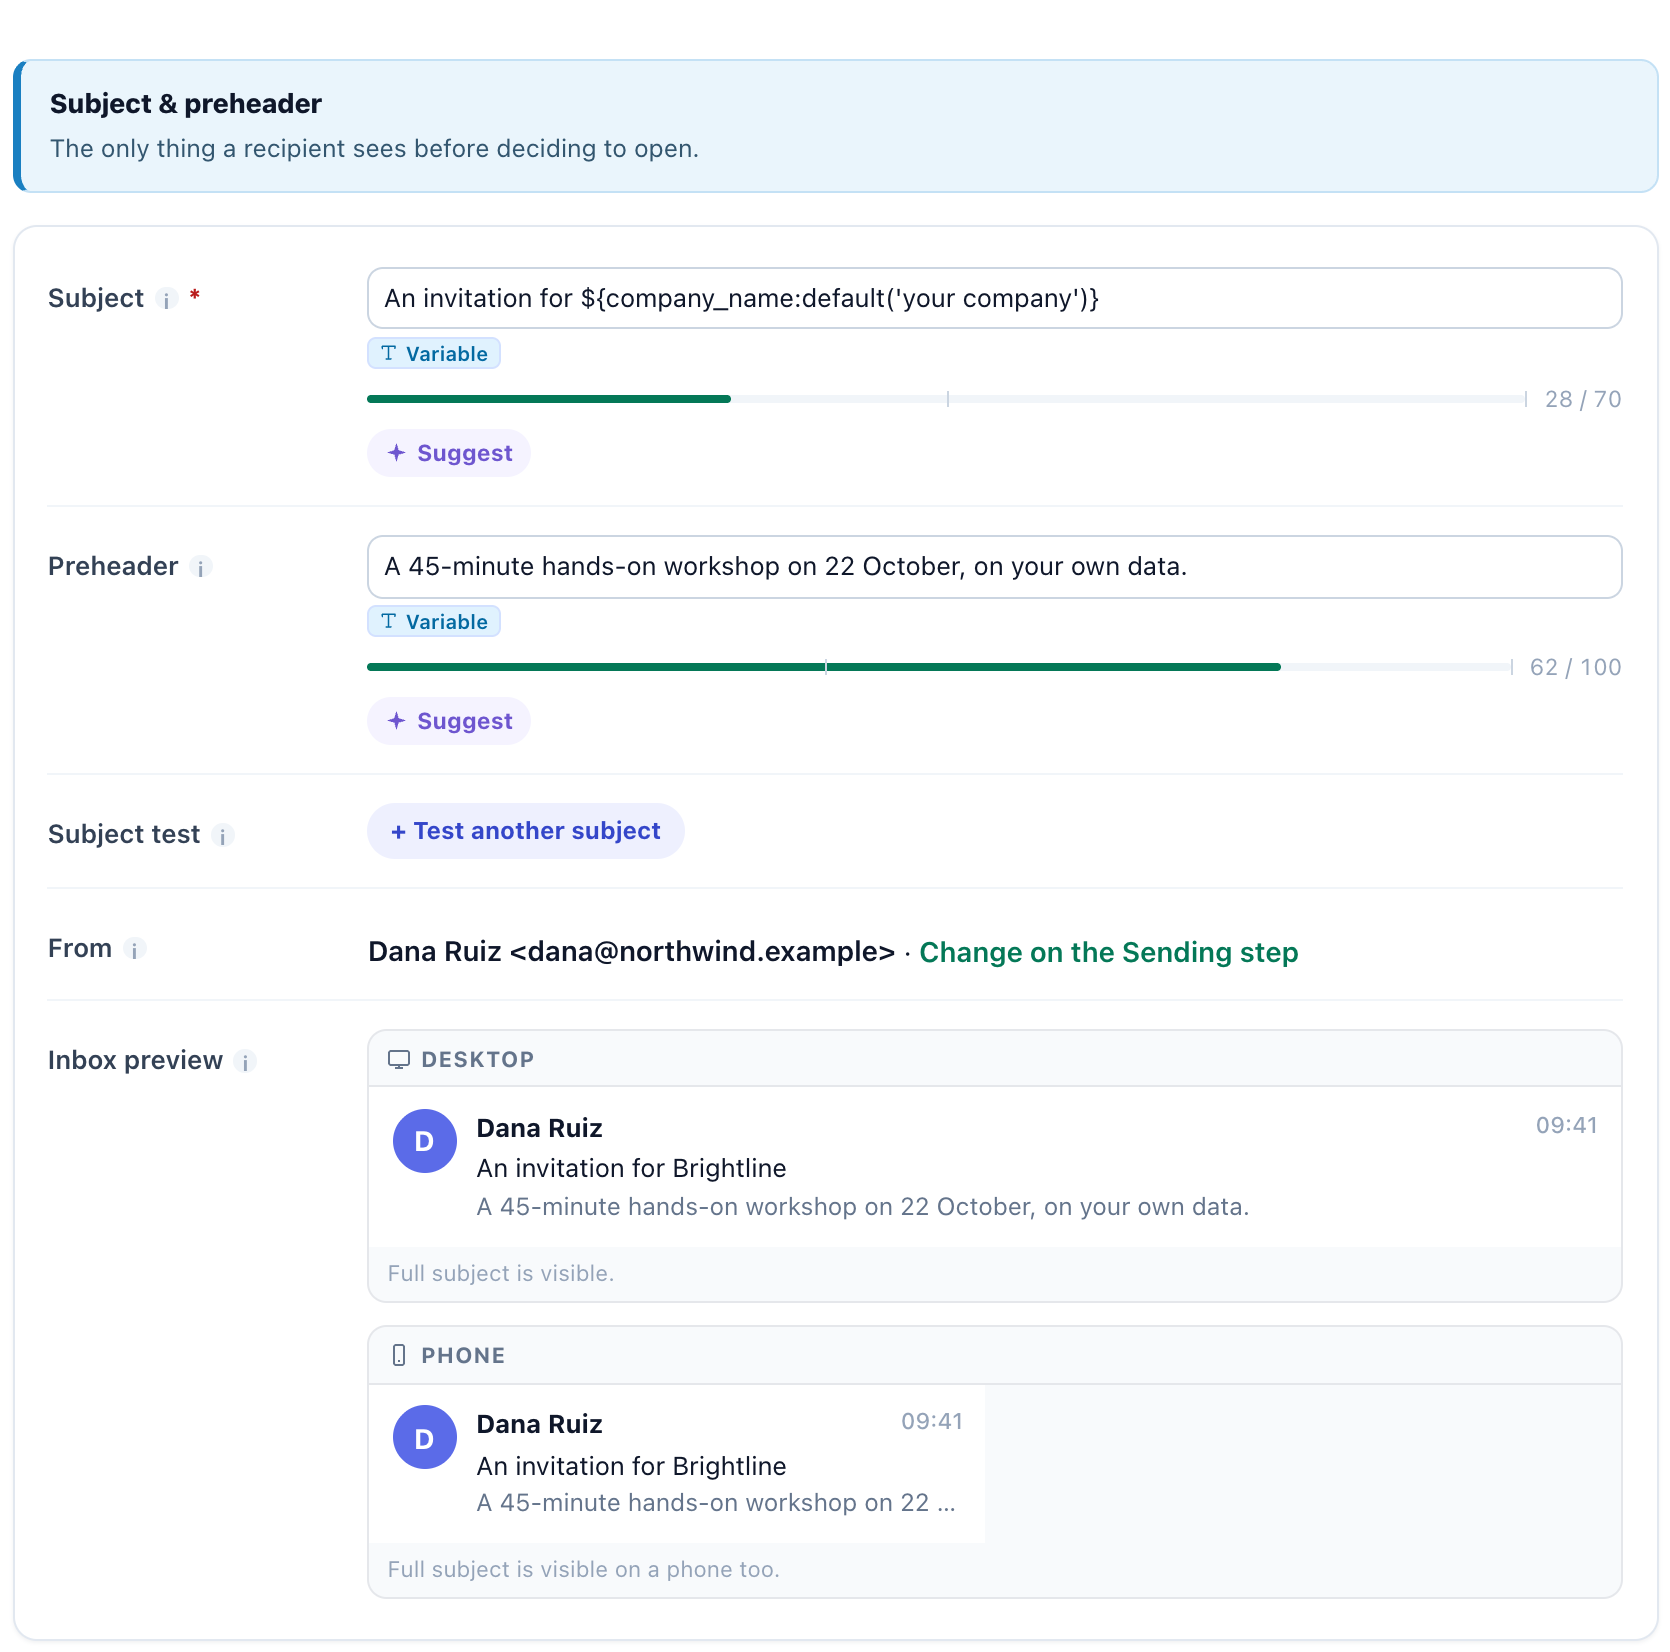Click 'Full subject is visible on a phone too.'
This screenshot has height=1652, width=1670.
click(x=584, y=1569)
